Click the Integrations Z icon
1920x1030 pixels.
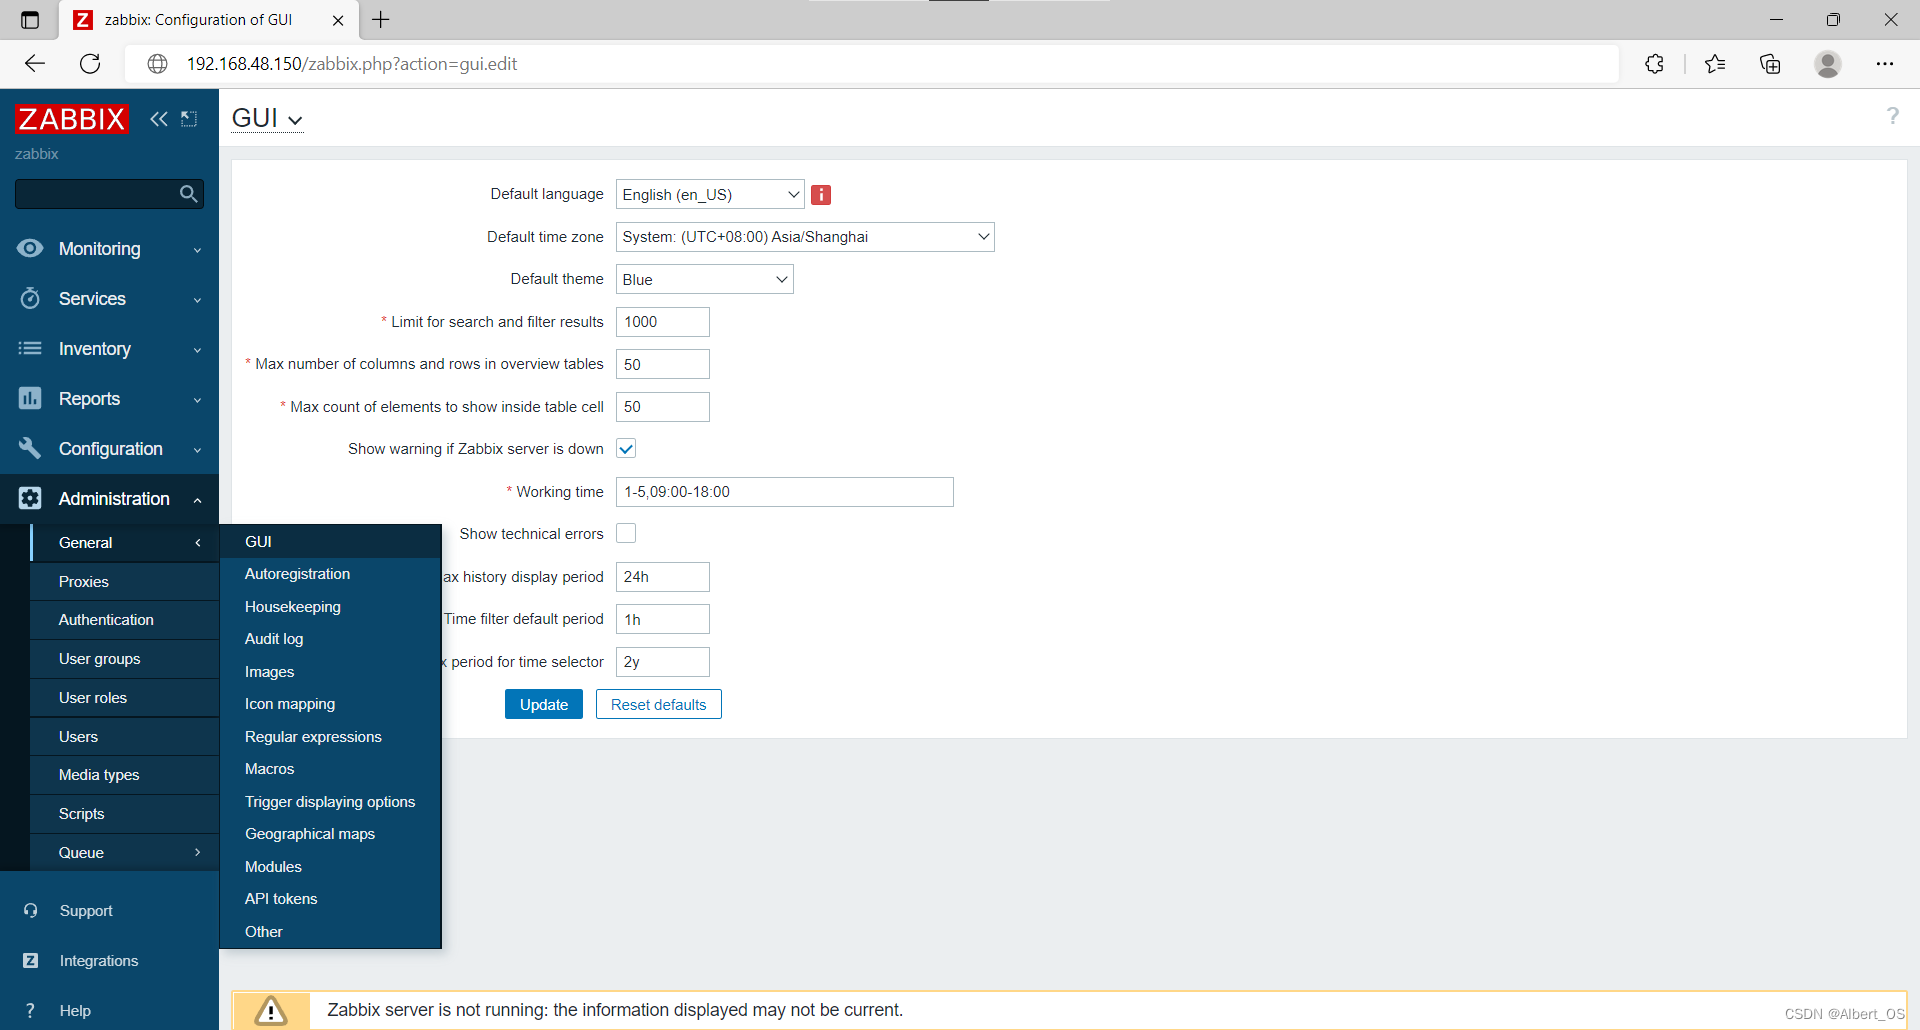point(30,960)
